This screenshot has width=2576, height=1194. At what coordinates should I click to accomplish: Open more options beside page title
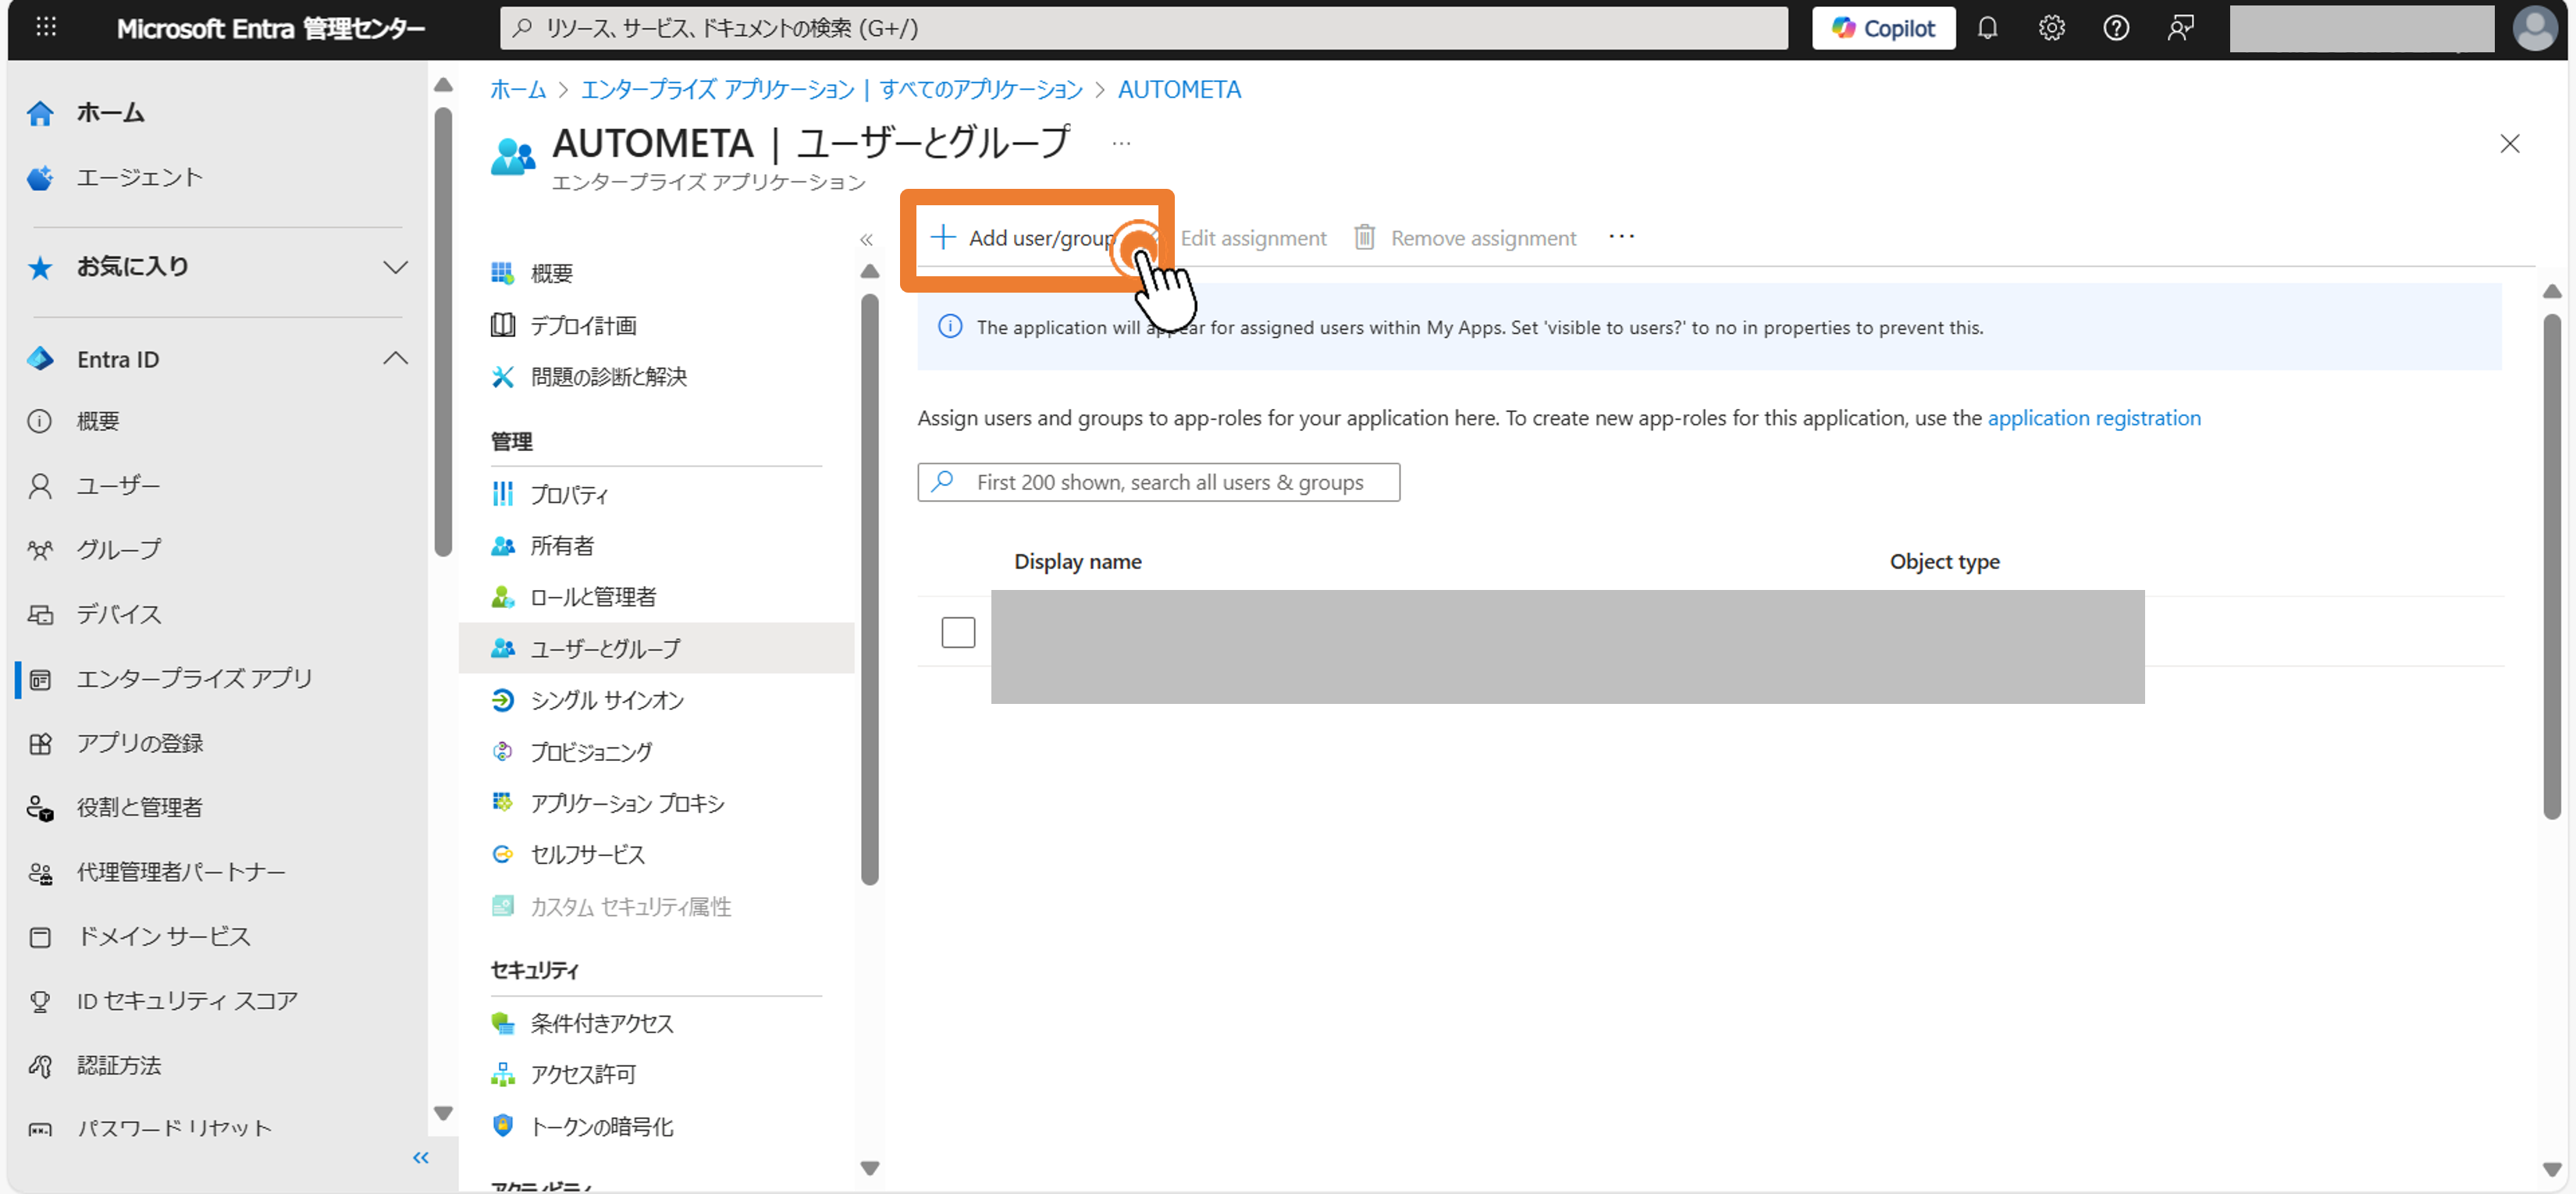click(1121, 143)
